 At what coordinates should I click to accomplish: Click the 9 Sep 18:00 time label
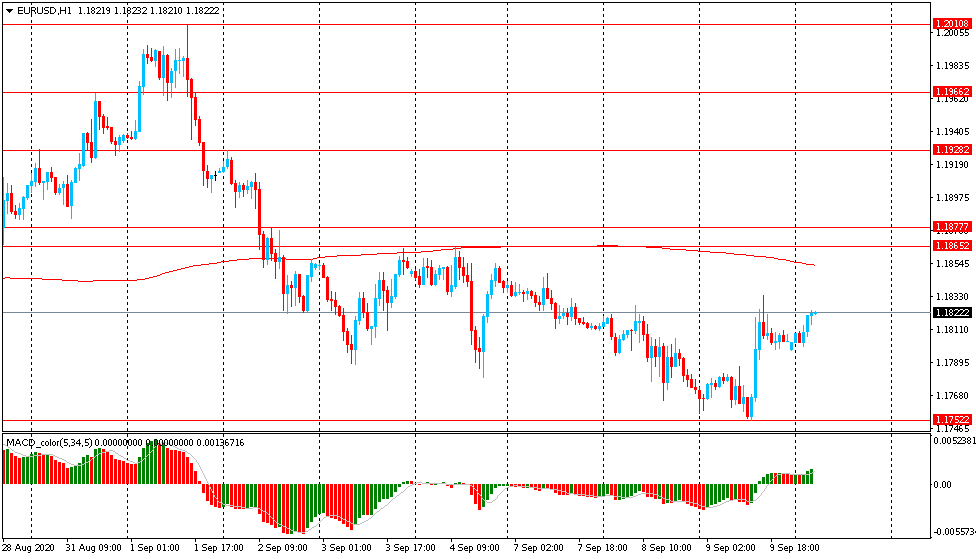[x=794, y=548]
